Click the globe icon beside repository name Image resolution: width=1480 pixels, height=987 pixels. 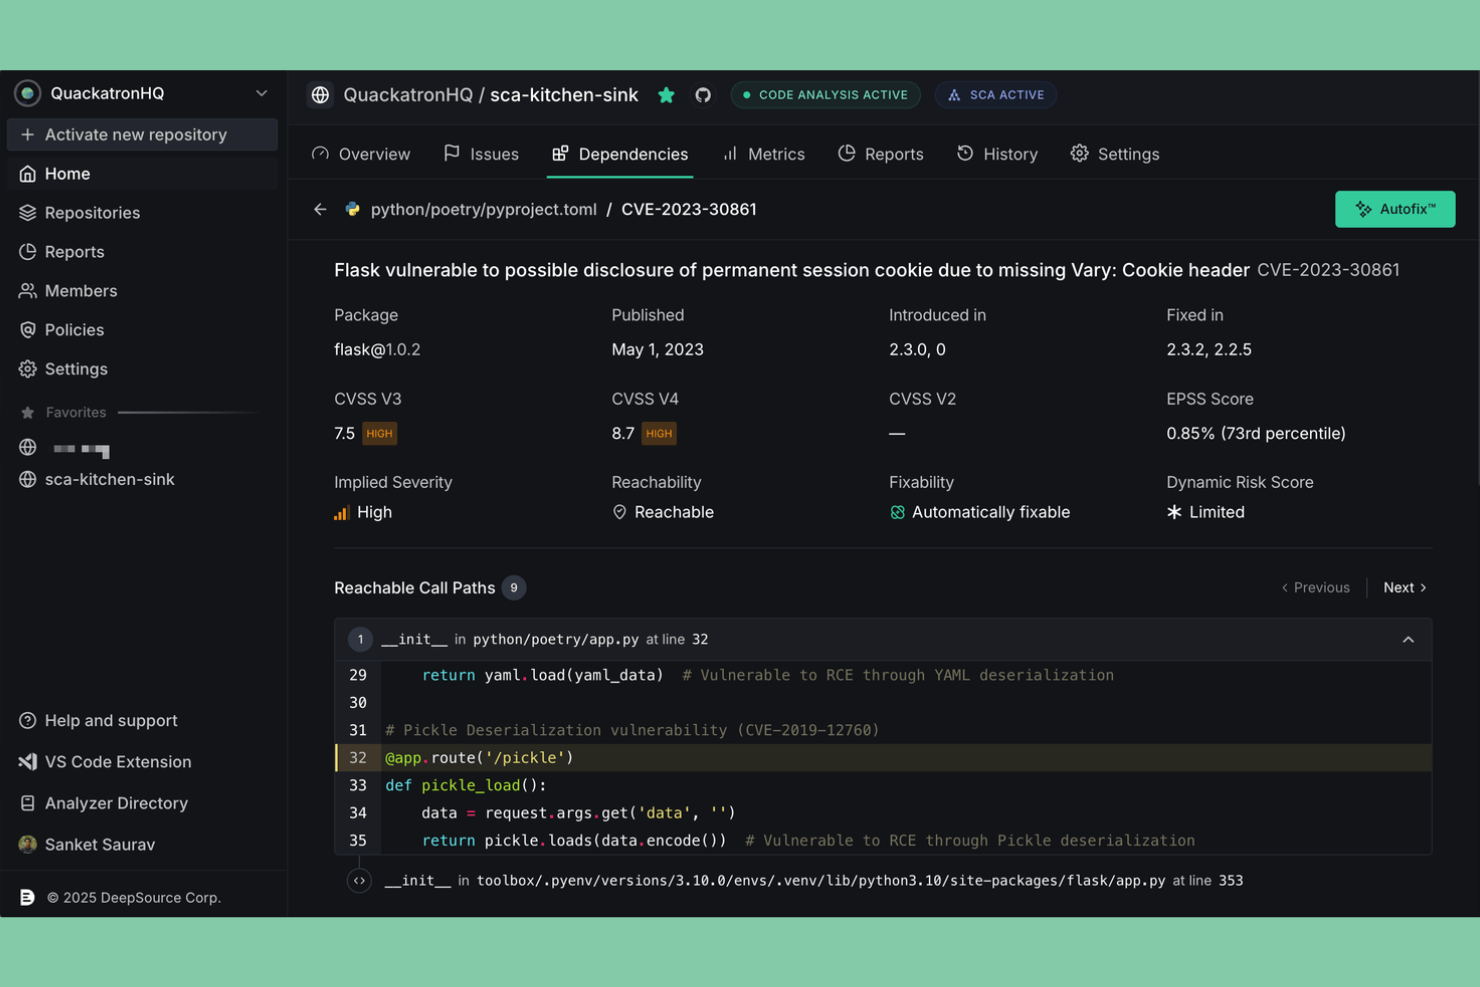click(x=320, y=95)
